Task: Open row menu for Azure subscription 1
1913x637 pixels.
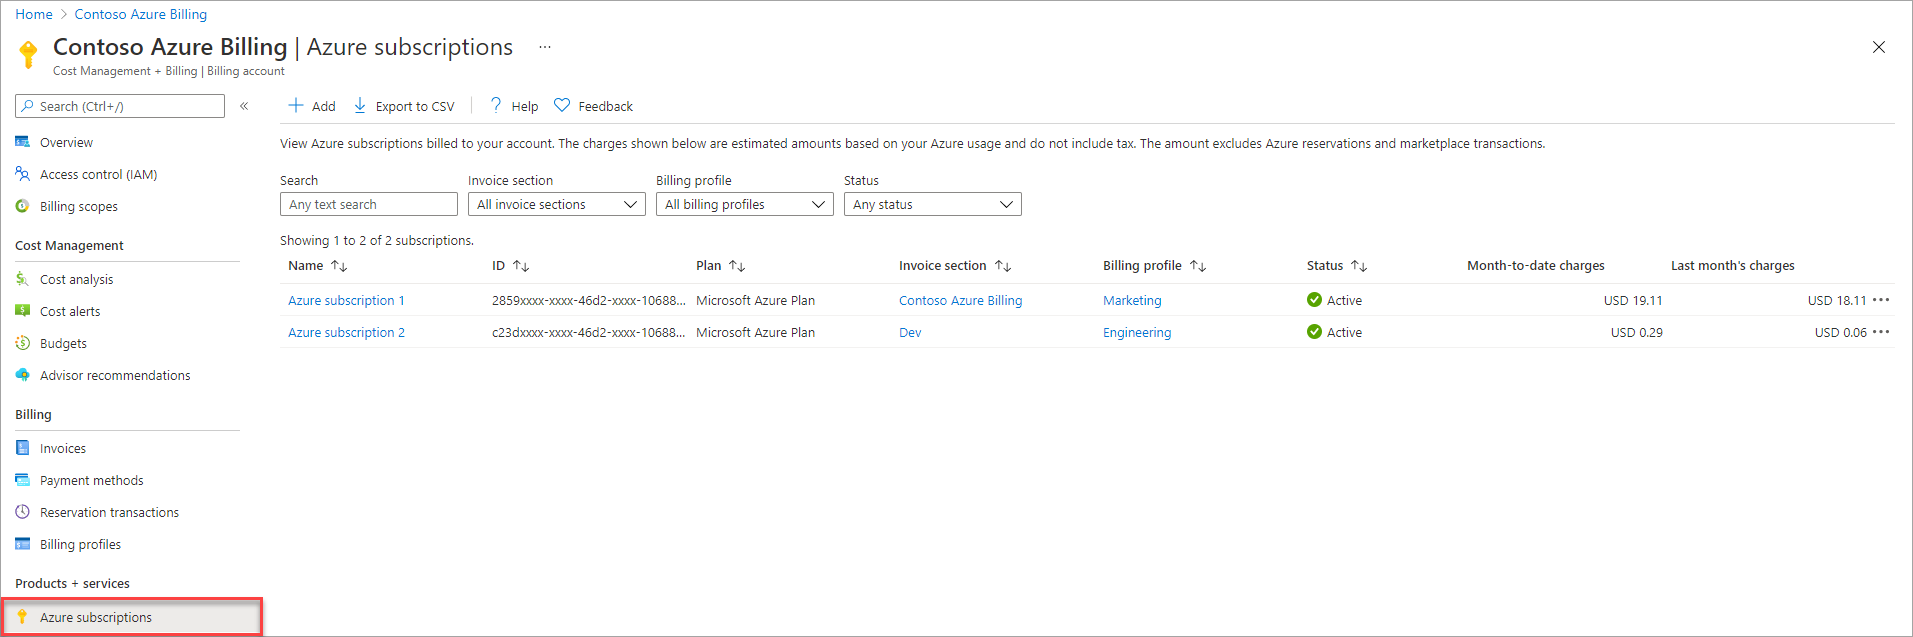Action: tap(1881, 300)
